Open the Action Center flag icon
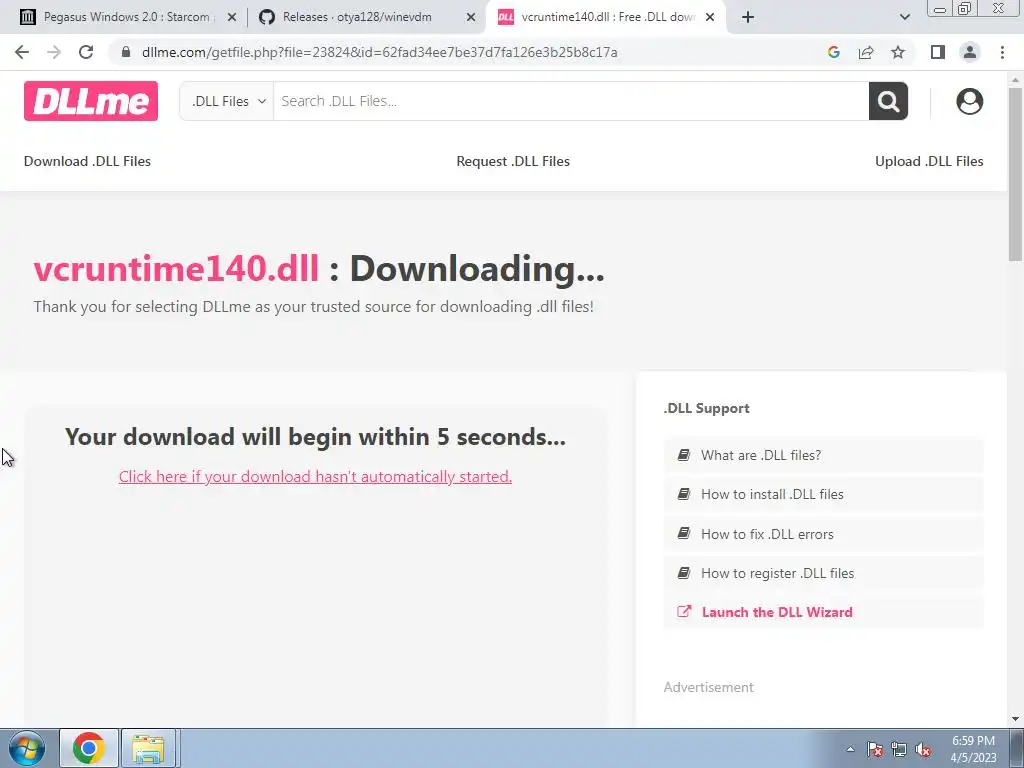The height and width of the screenshot is (768, 1024). coord(875,749)
